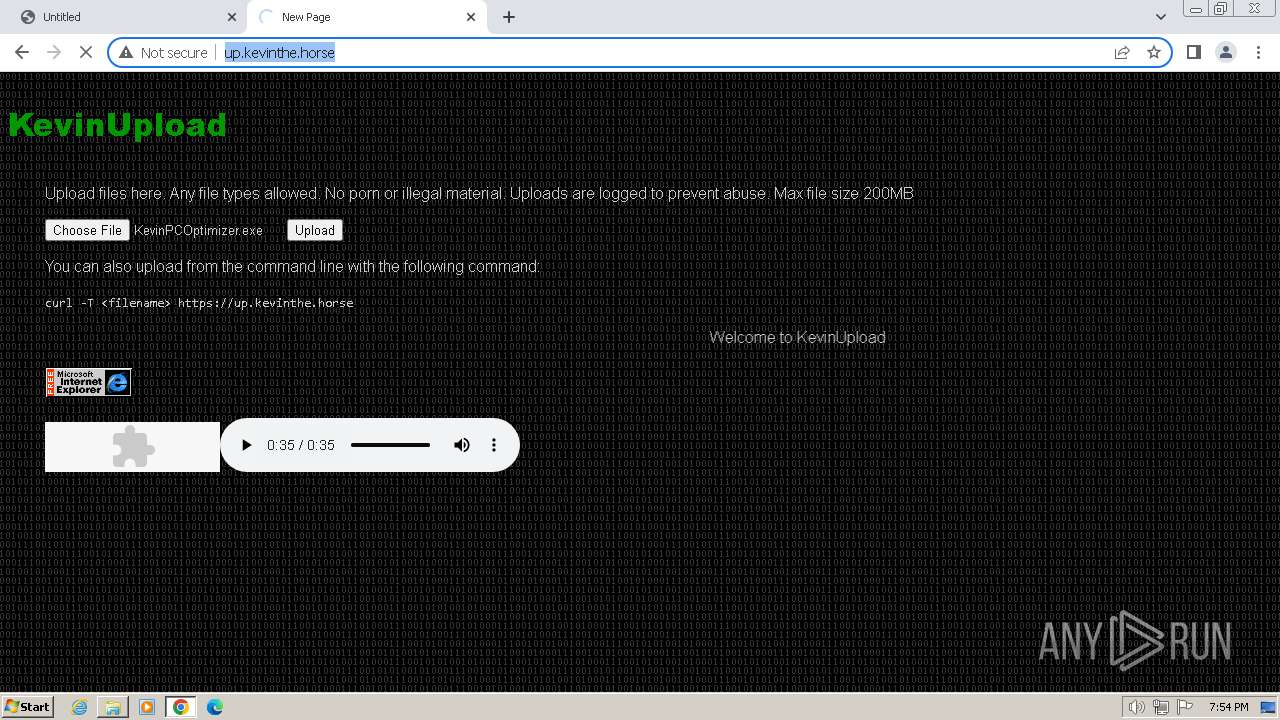Click the missing plugin puzzle placeholder
The height and width of the screenshot is (720, 1280).
tap(132, 447)
